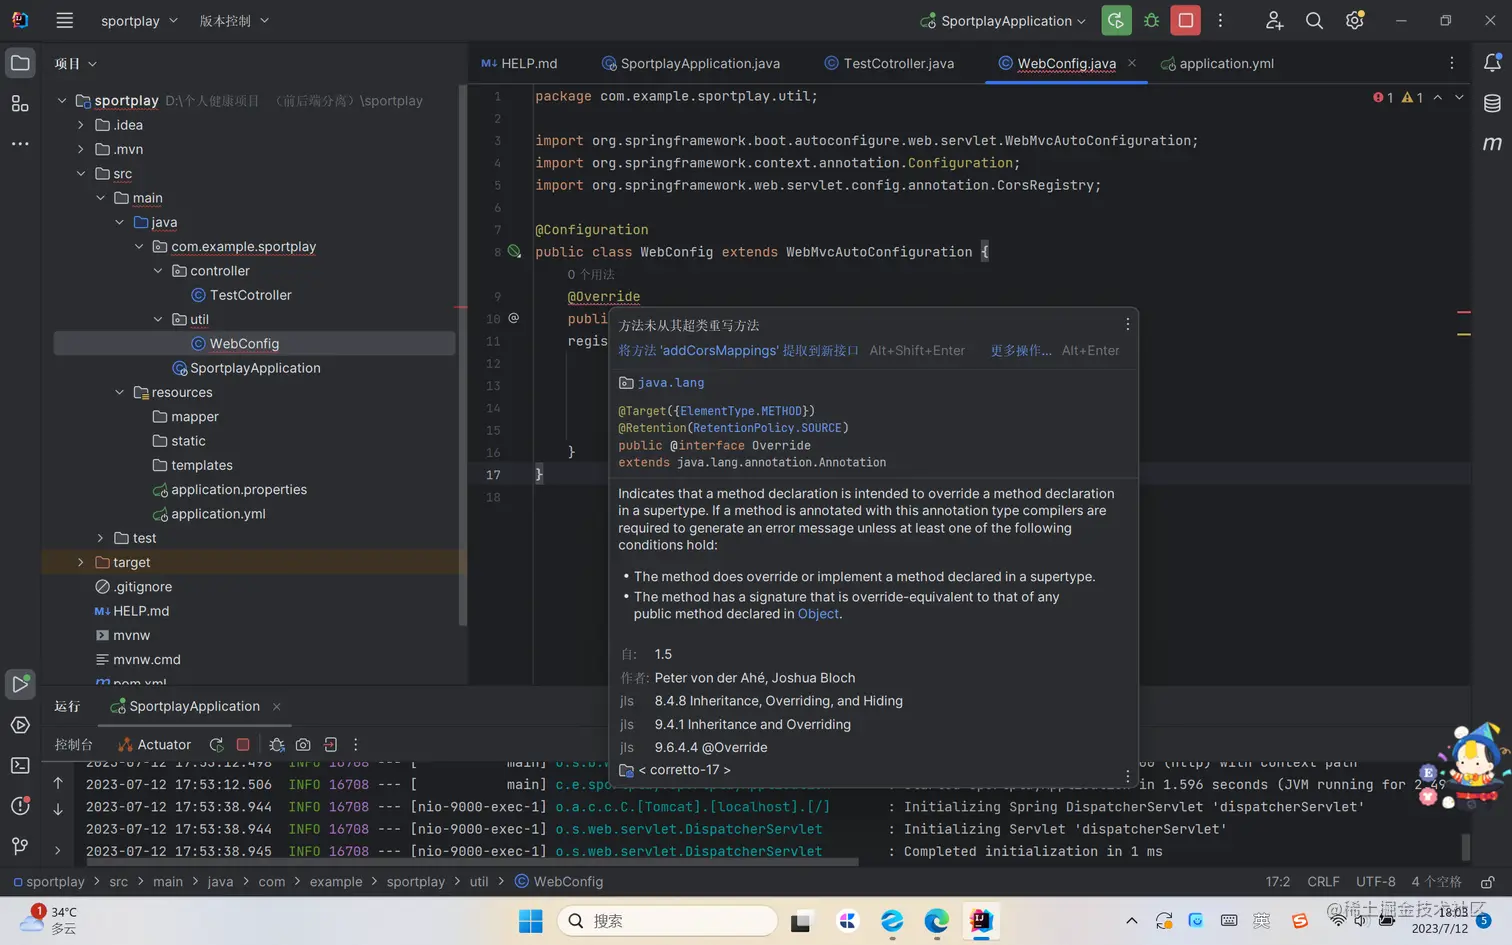Toggle the Project tool window folder icon

click(20, 63)
